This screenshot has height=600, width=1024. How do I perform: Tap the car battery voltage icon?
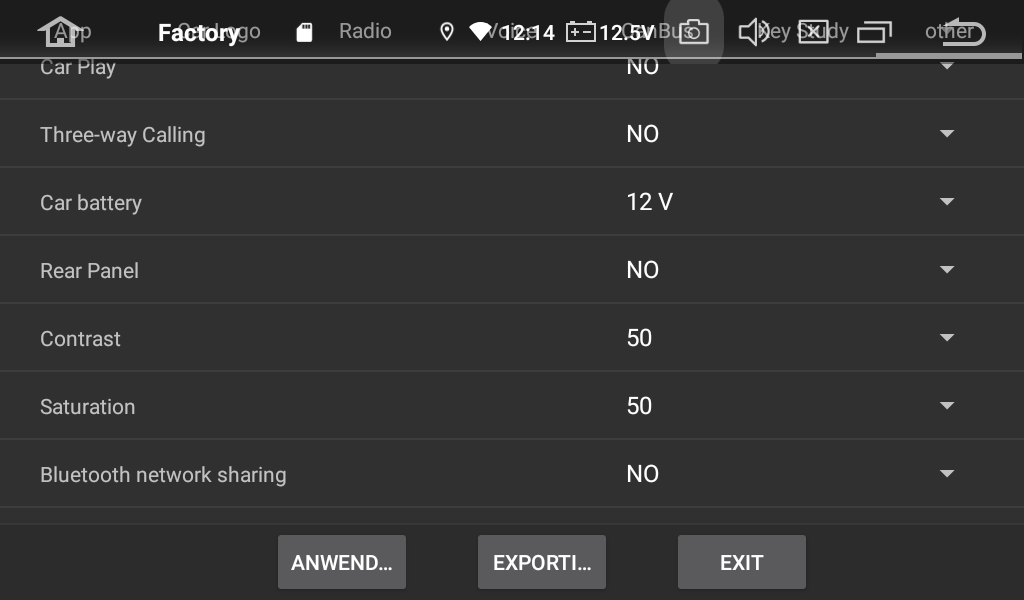(581, 32)
